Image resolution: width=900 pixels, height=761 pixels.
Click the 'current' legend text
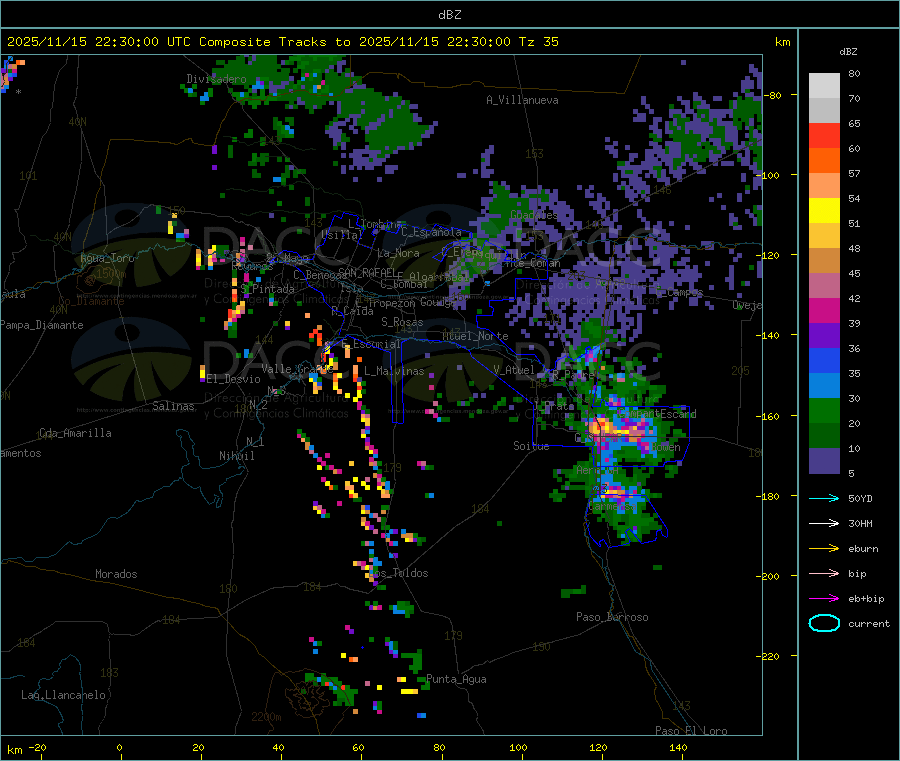[x=869, y=624]
